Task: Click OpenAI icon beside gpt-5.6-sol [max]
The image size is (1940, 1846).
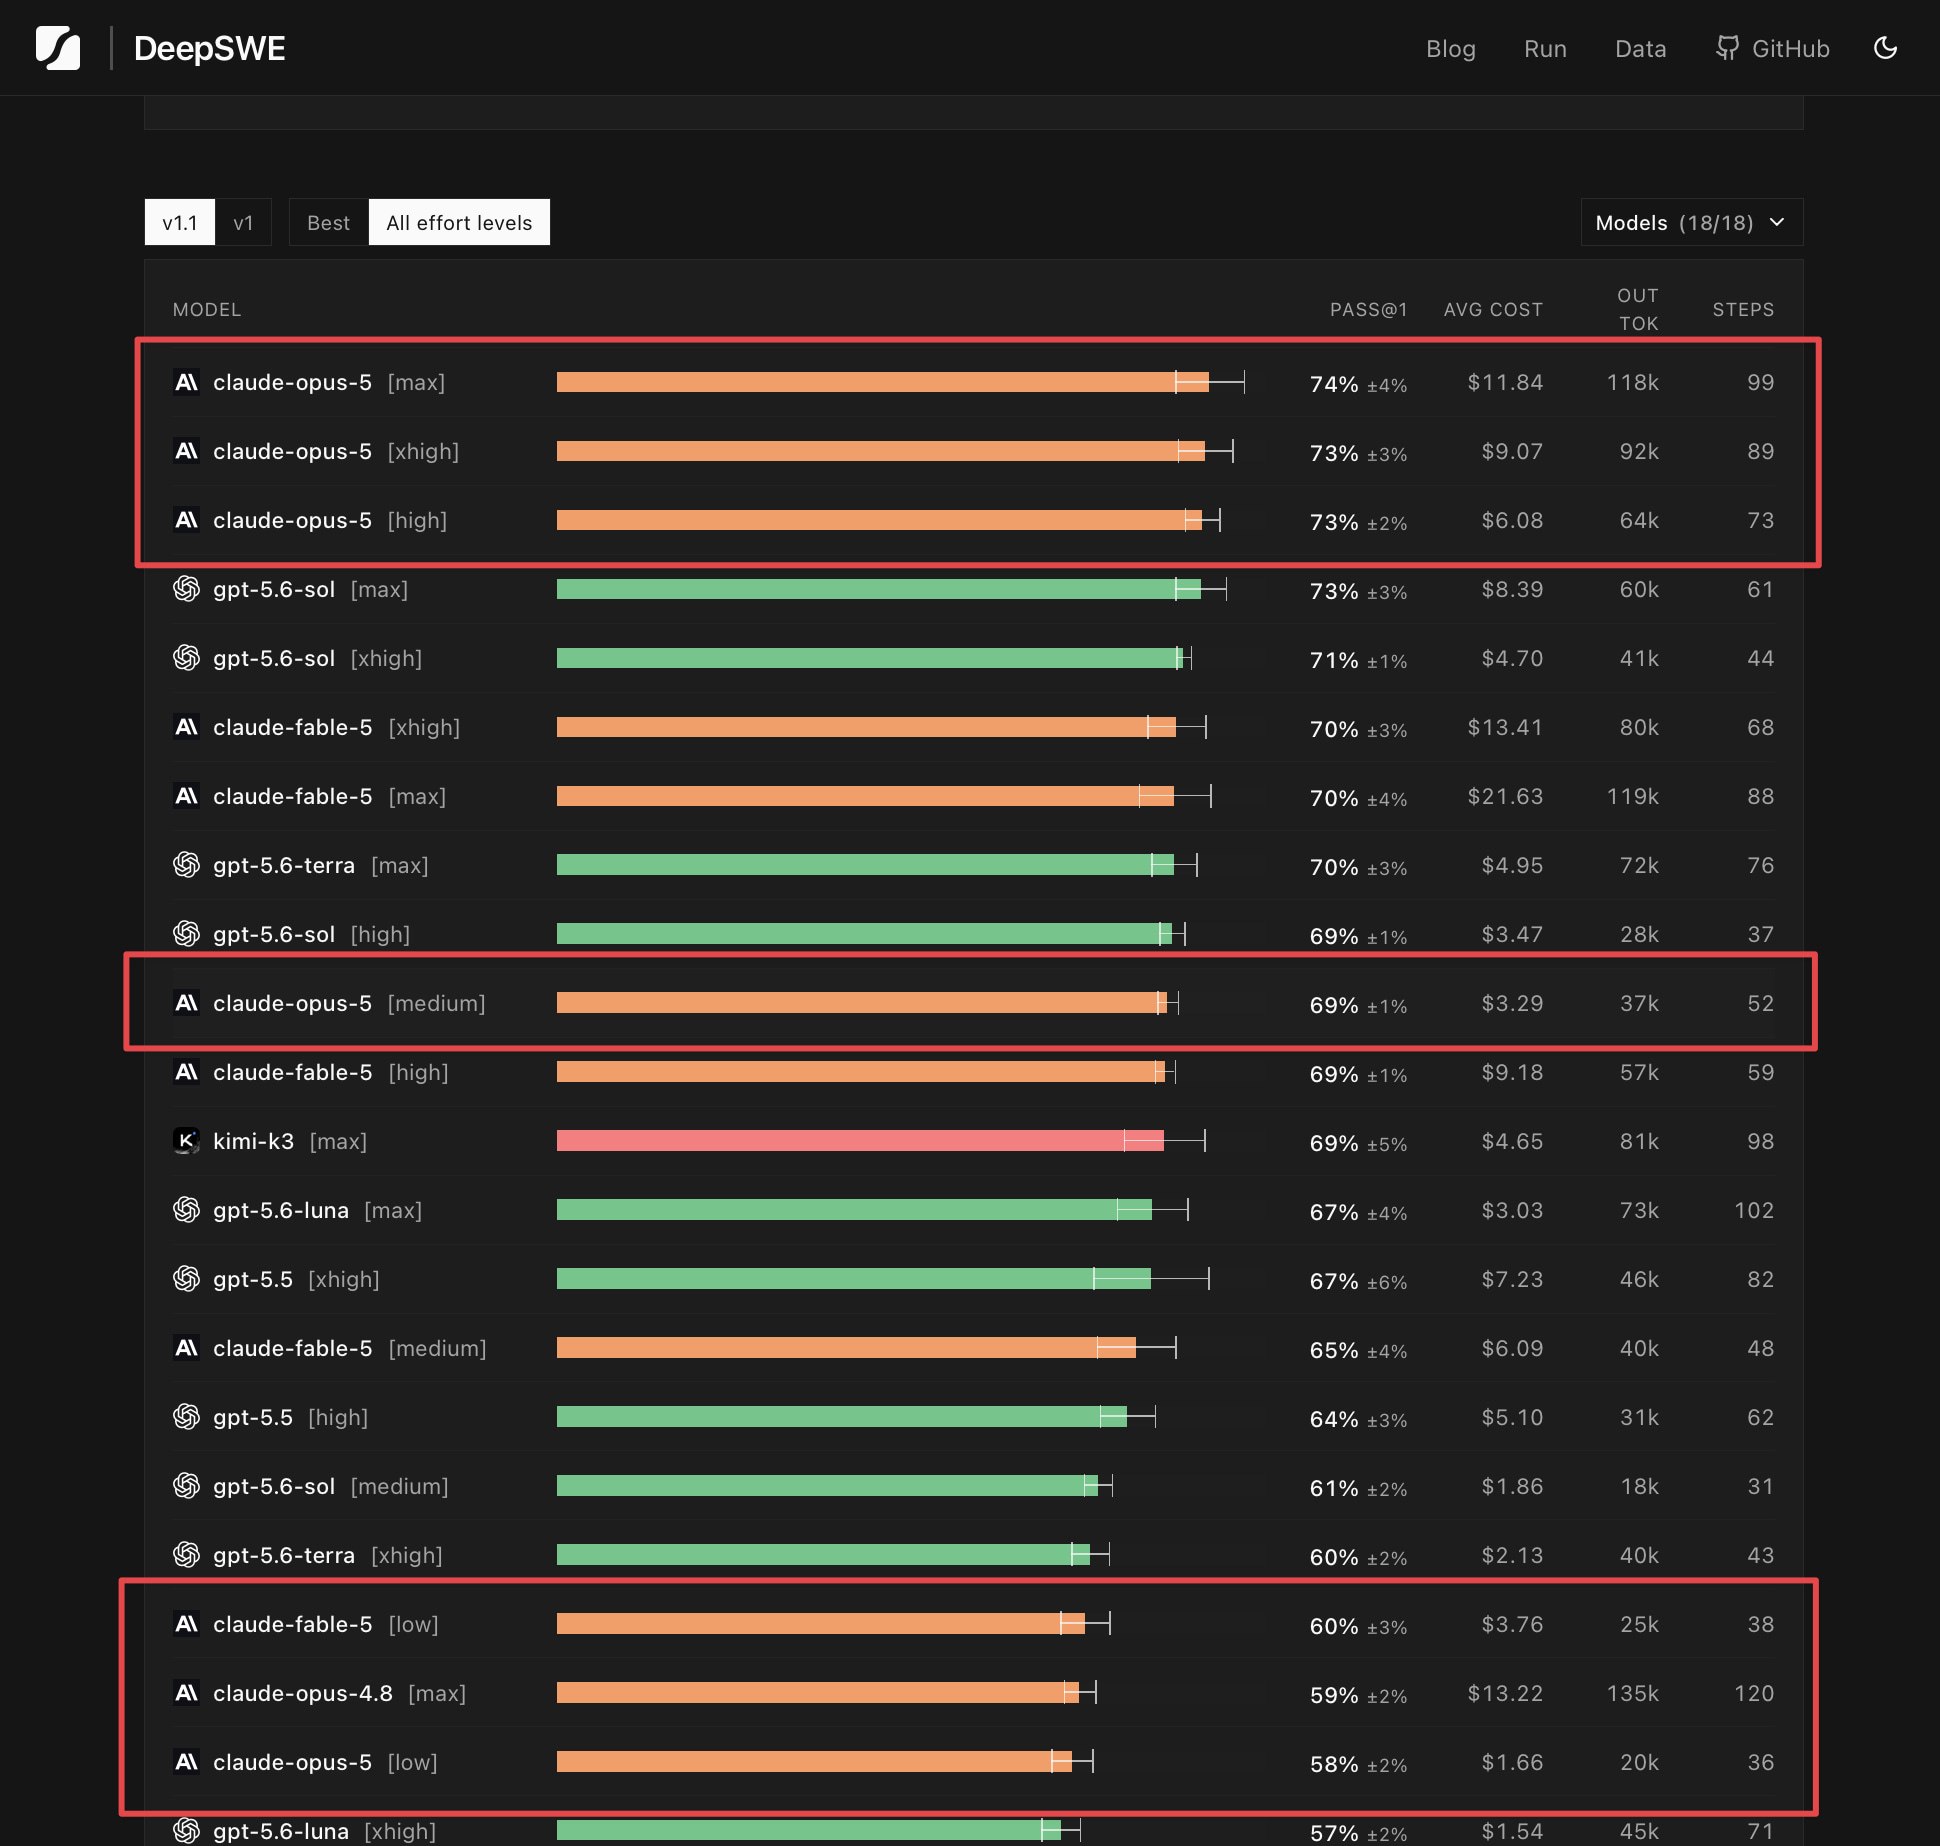Action: click(186, 589)
